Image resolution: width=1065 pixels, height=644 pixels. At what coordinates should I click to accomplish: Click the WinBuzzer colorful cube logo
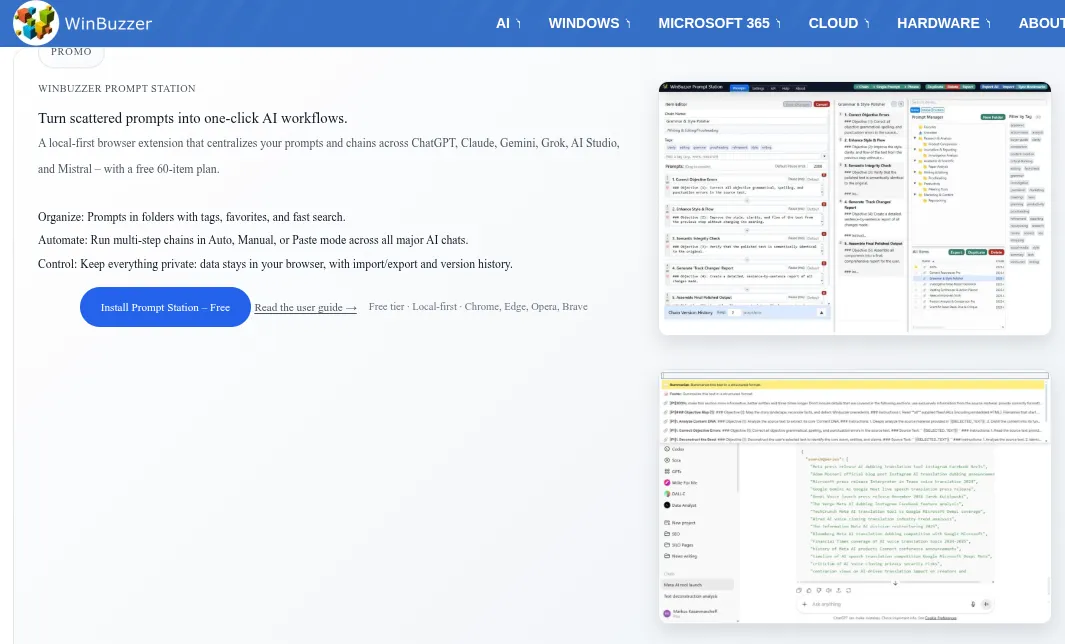point(36,22)
